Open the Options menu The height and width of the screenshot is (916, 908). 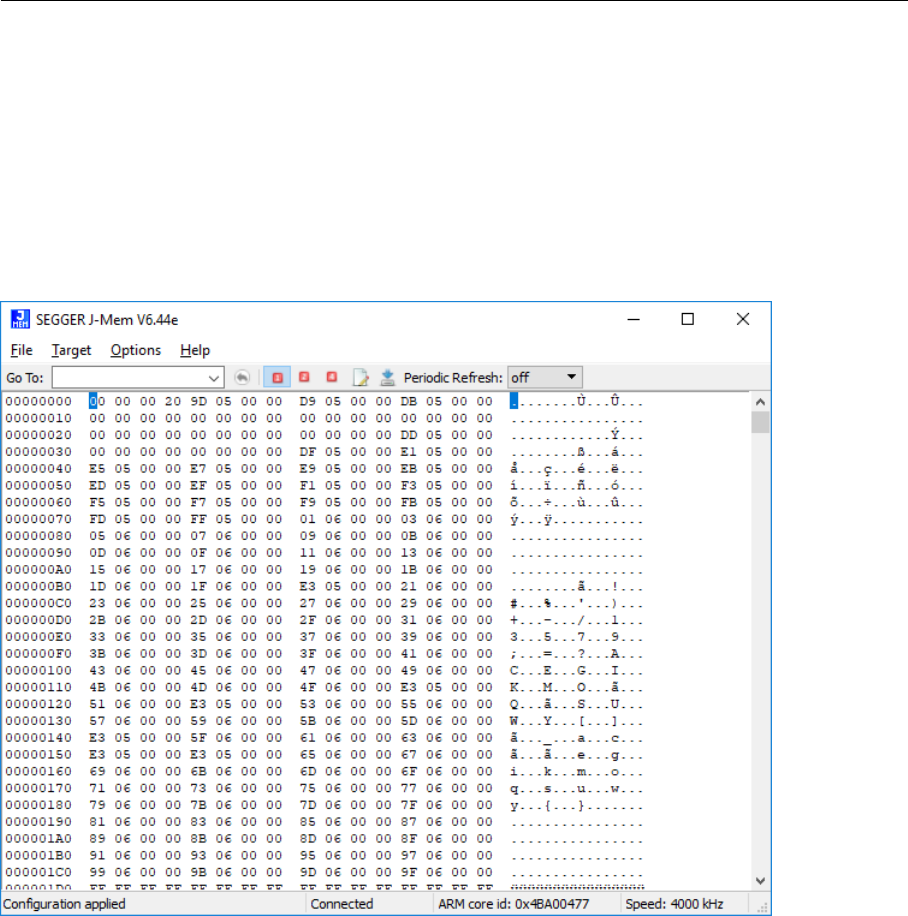135,350
